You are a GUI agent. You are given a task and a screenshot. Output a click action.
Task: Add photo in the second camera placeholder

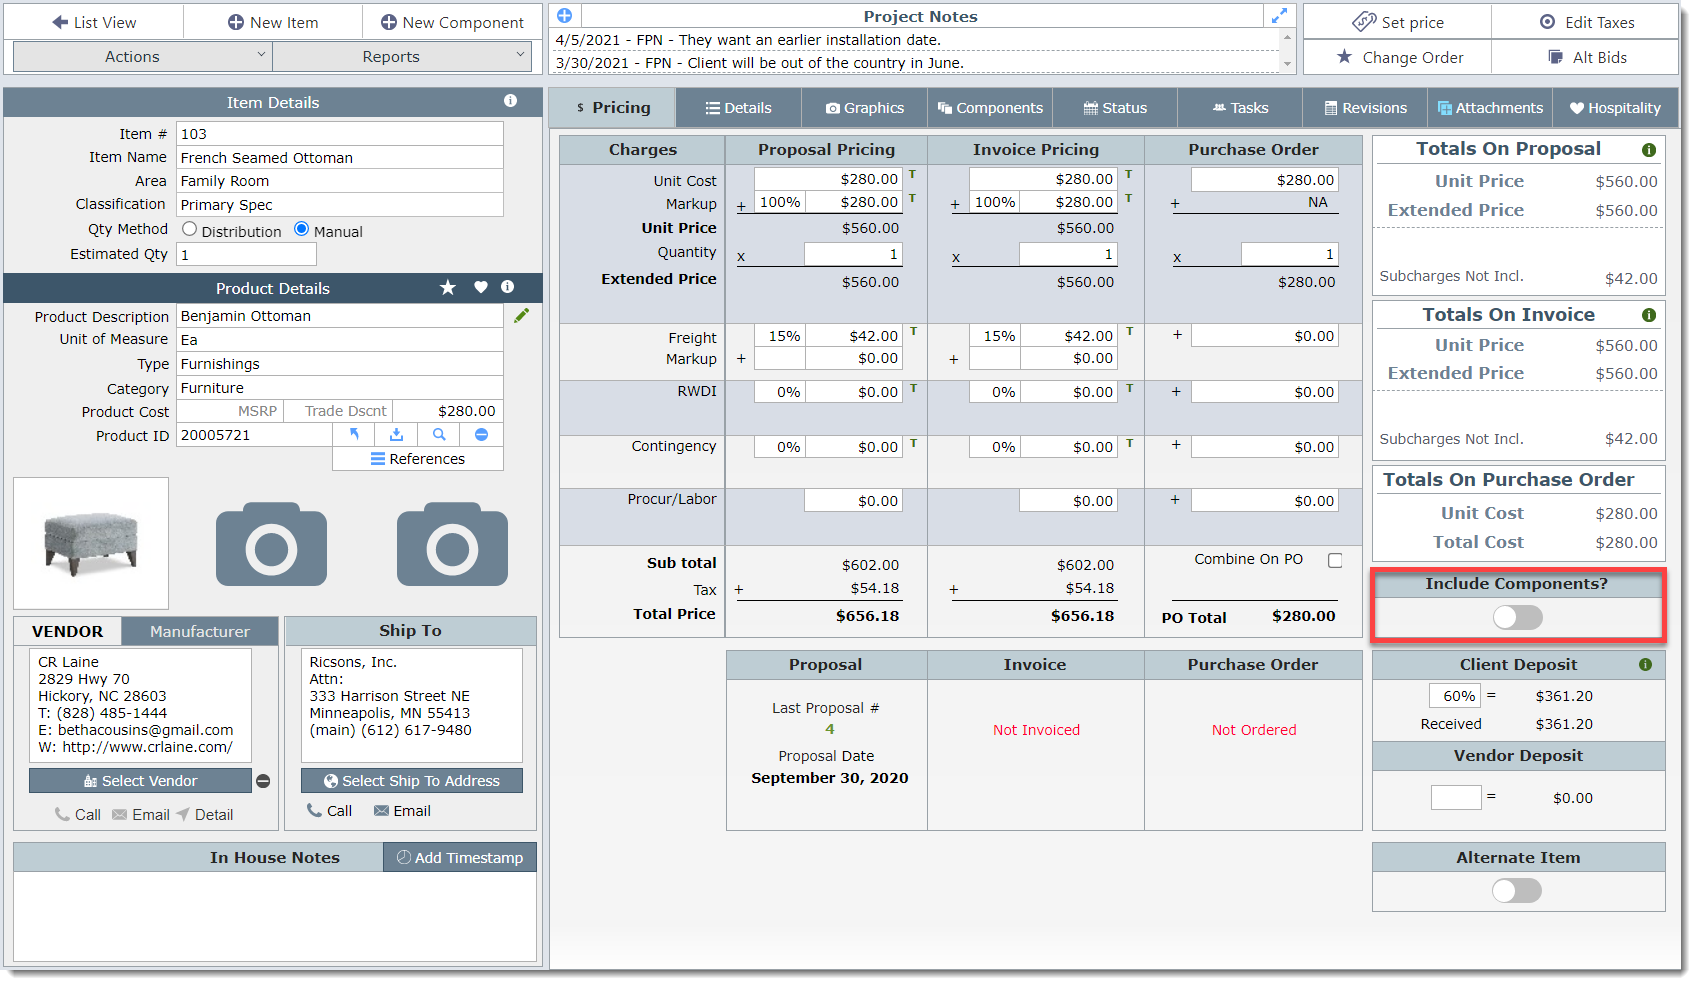tap(452, 544)
